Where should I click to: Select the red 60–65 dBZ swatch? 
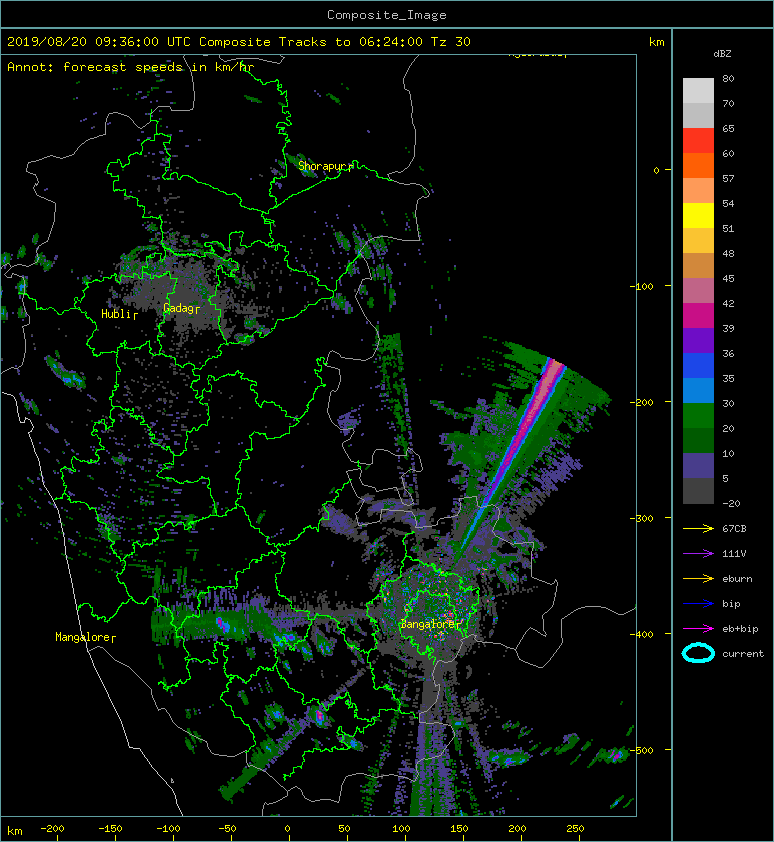698,141
